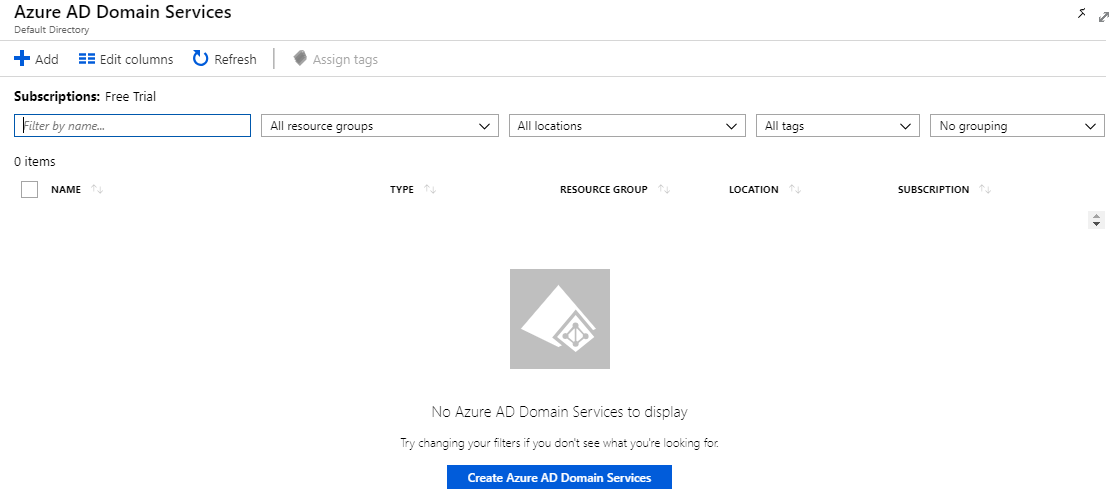
Task: Click Create Azure AD Domain Services button
Action: (x=560, y=477)
